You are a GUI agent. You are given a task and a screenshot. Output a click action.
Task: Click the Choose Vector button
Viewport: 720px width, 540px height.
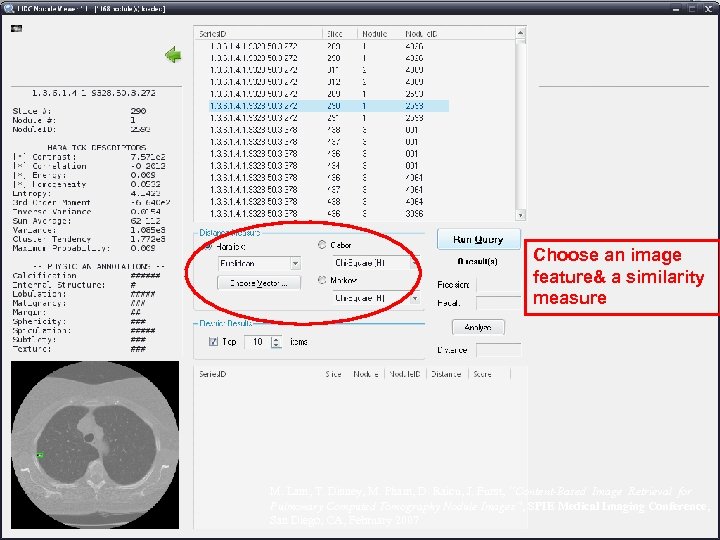tap(259, 283)
